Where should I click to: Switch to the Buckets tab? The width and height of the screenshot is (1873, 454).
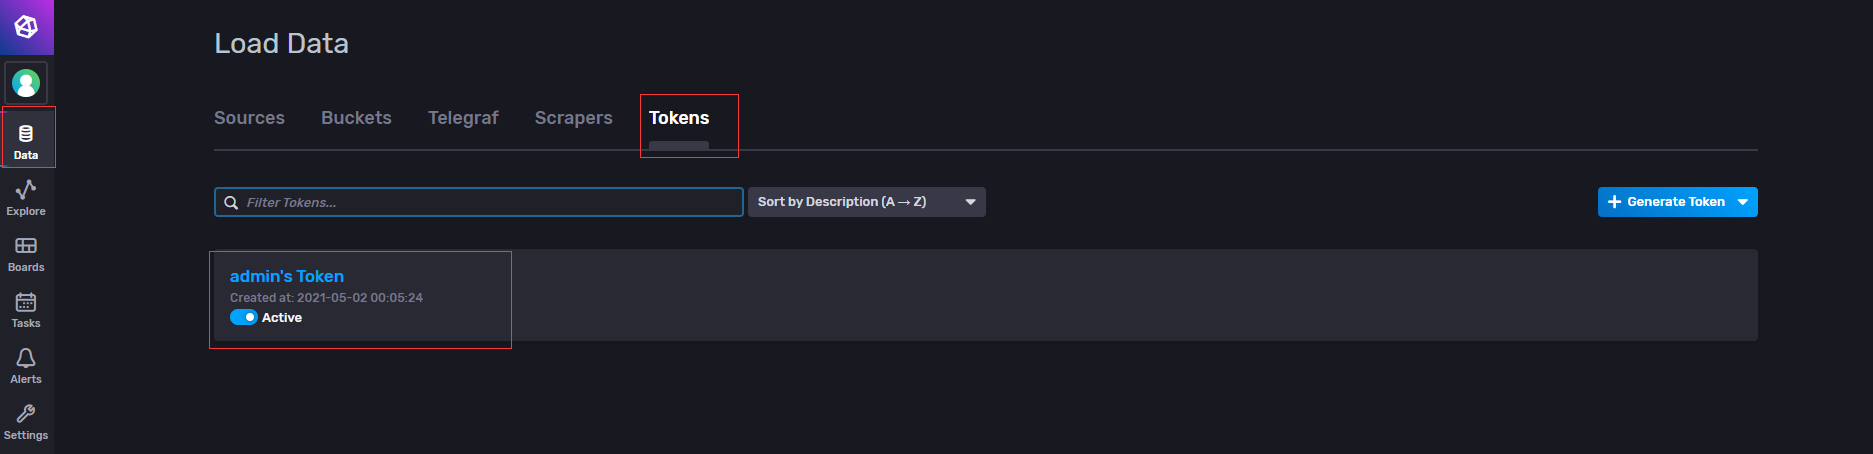pos(356,118)
